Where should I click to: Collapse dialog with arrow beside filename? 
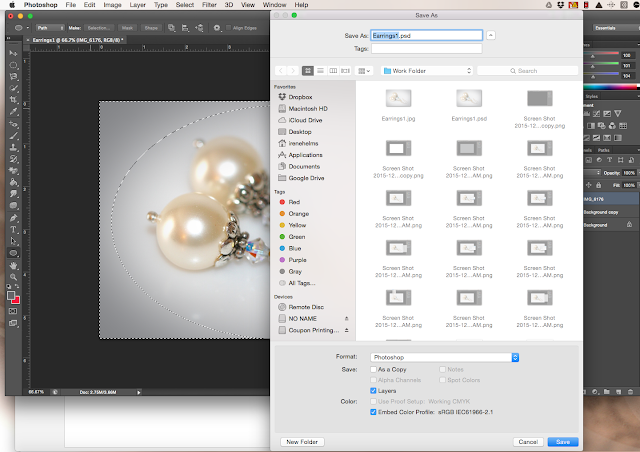click(x=491, y=35)
